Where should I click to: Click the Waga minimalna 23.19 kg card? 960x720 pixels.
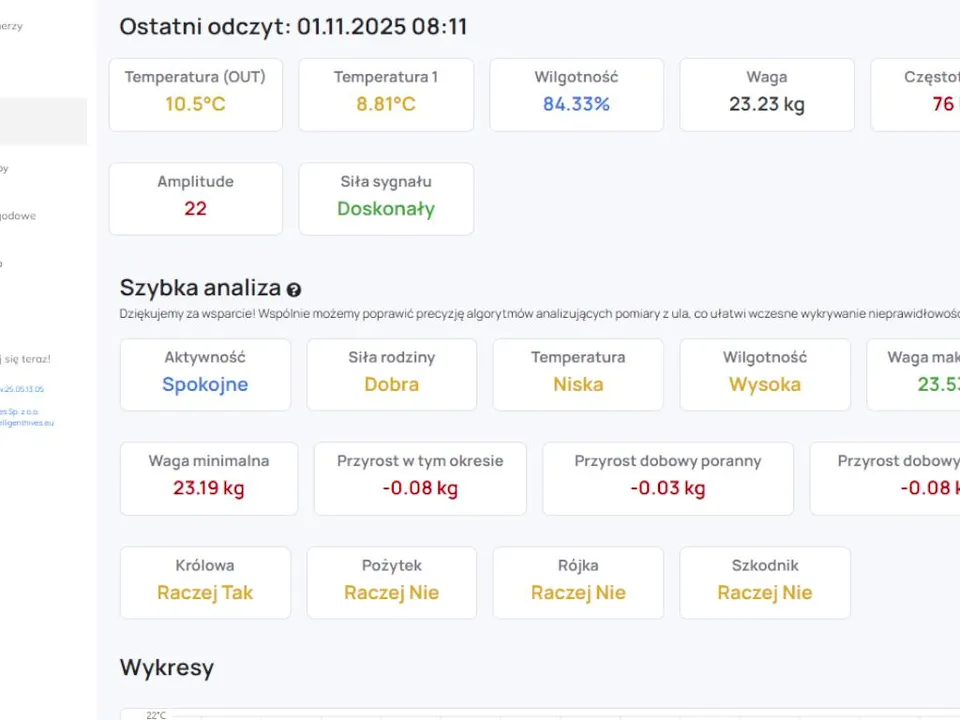[x=208, y=478]
